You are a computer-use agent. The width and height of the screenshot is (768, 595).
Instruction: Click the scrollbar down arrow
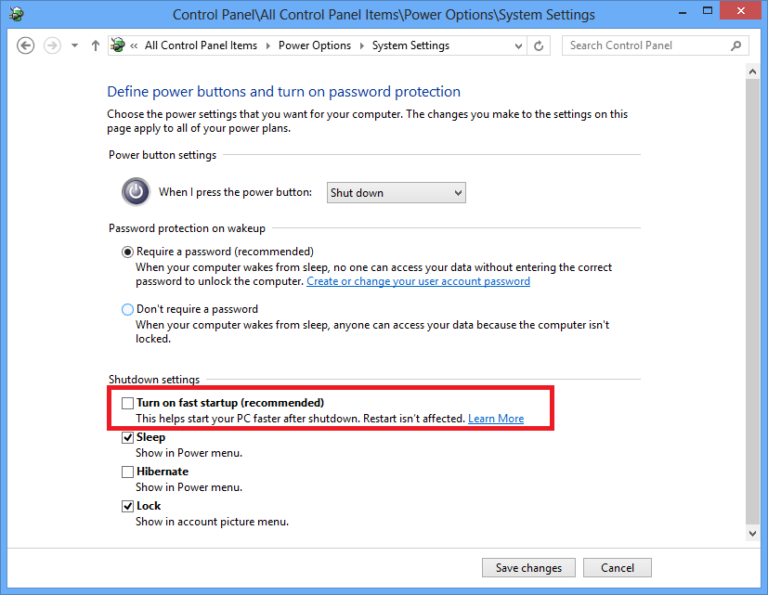pyautogui.click(x=753, y=535)
